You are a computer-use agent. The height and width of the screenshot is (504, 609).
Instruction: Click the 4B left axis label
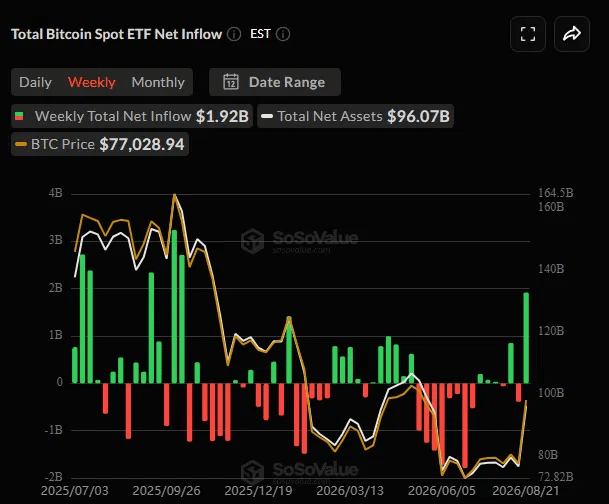[56, 193]
